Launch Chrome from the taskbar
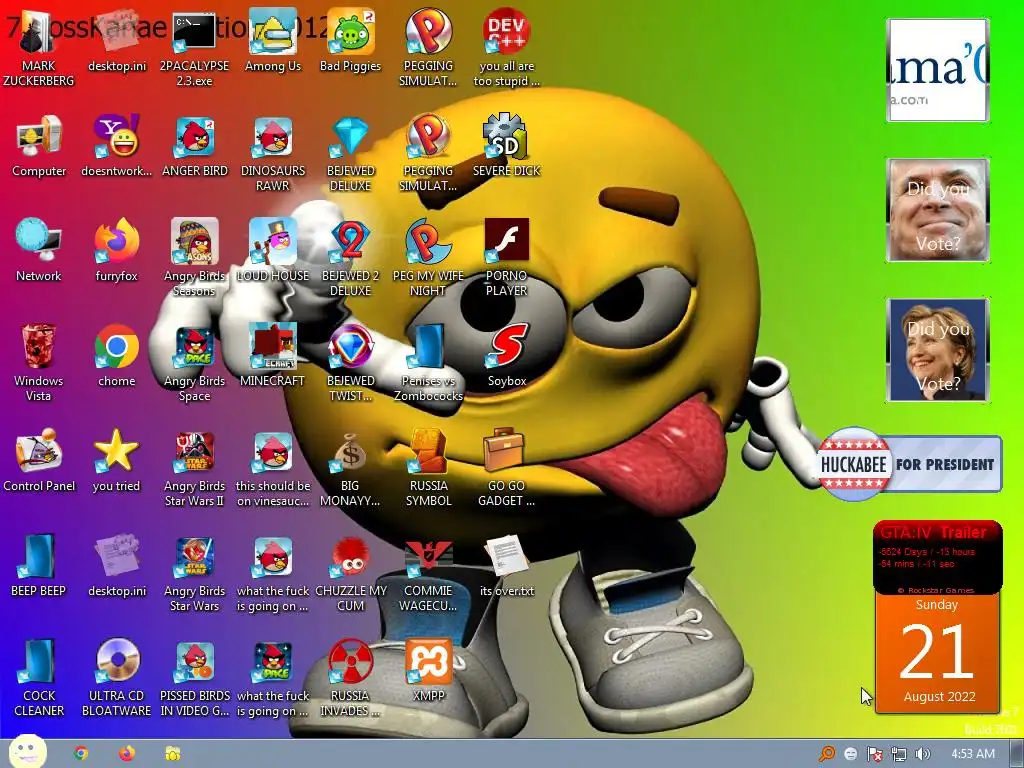1024x768 pixels. tap(81, 754)
